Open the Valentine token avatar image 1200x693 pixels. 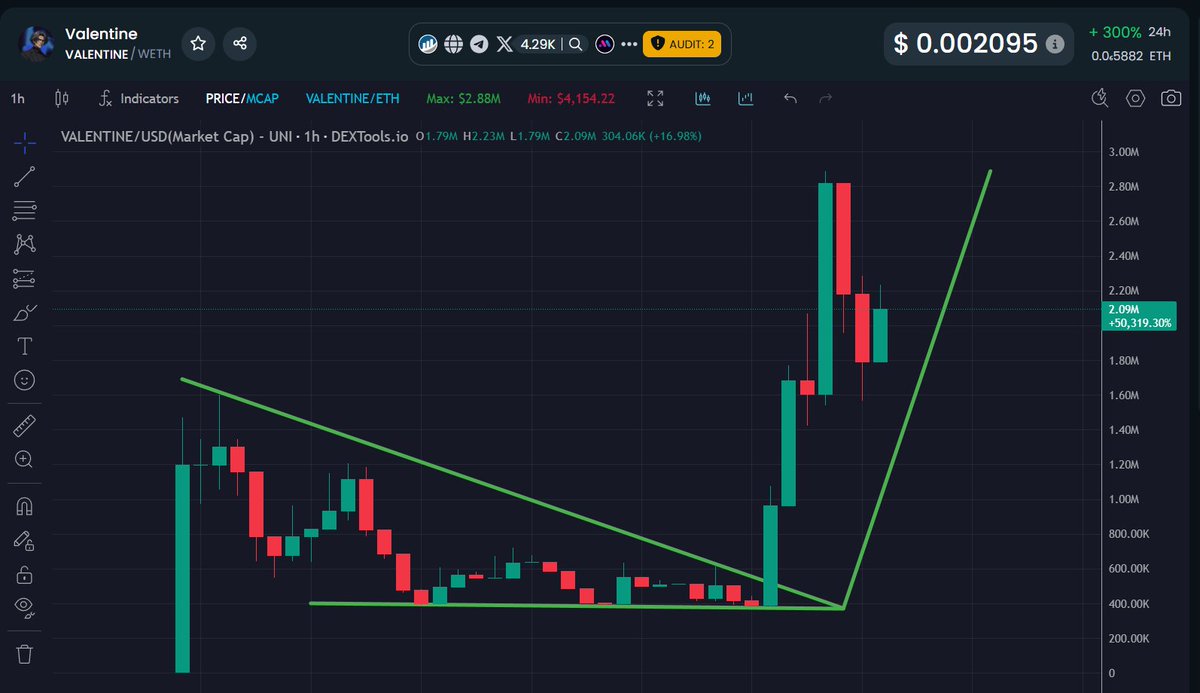pos(37,44)
